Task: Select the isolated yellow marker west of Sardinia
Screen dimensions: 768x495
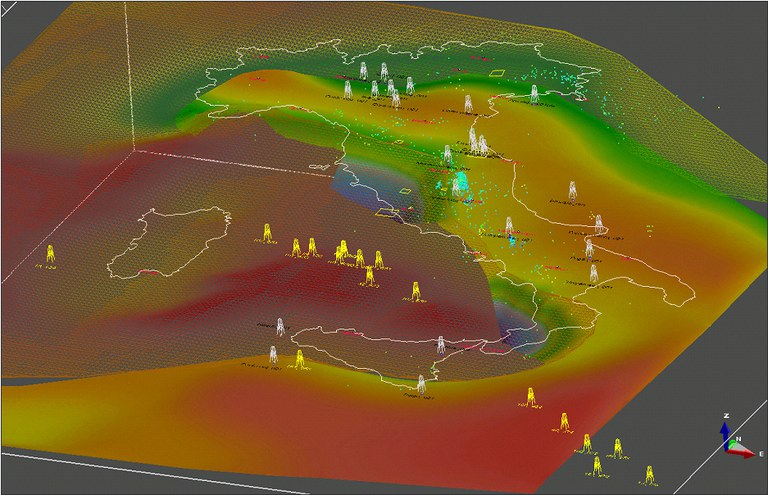Action: click(x=49, y=255)
